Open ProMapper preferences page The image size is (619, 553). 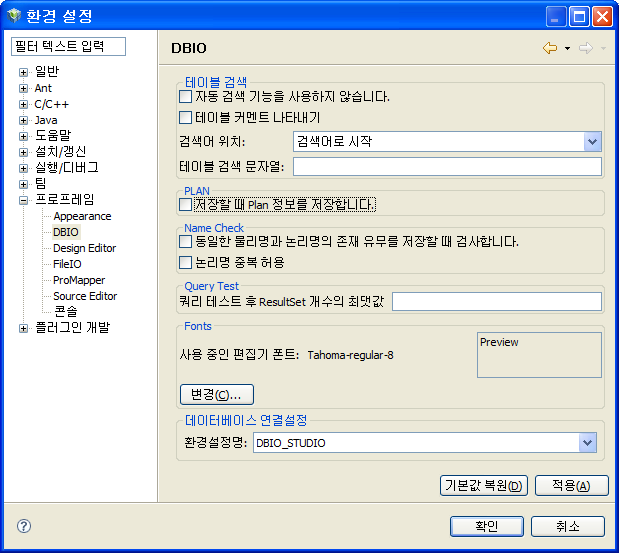(x=79, y=280)
